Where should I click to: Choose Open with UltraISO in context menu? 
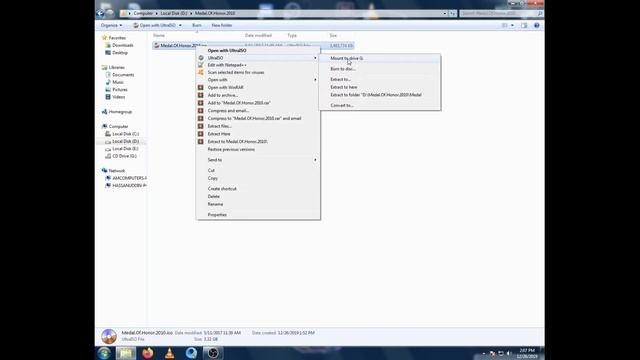coord(227,51)
